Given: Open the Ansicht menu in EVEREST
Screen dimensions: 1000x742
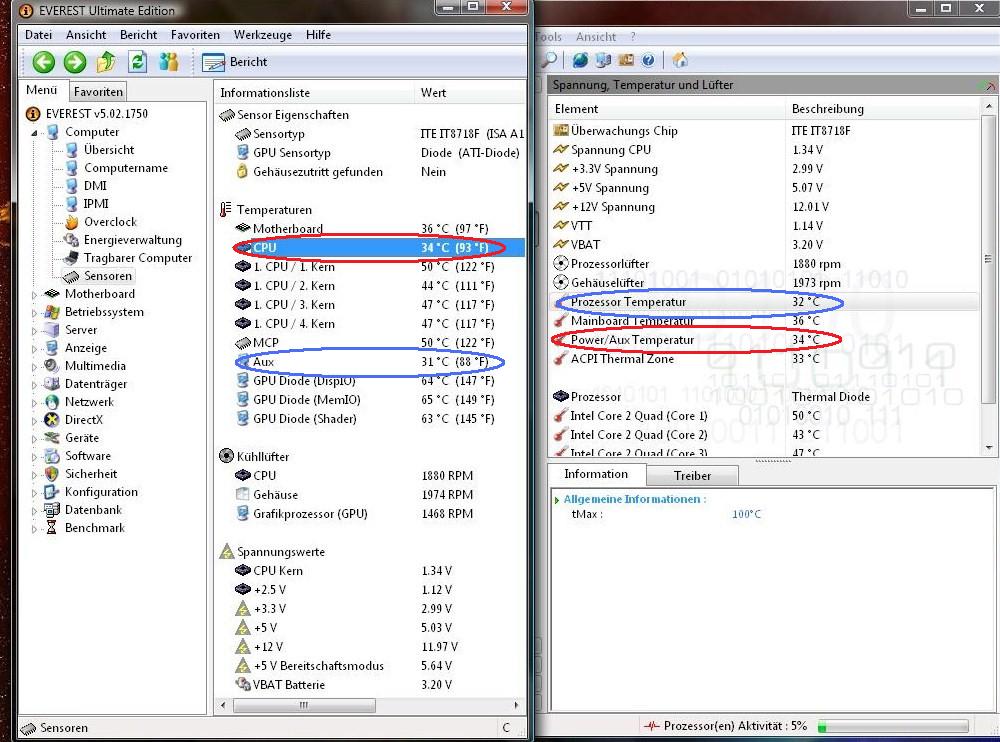Looking at the screenshot, I should 86,34.
